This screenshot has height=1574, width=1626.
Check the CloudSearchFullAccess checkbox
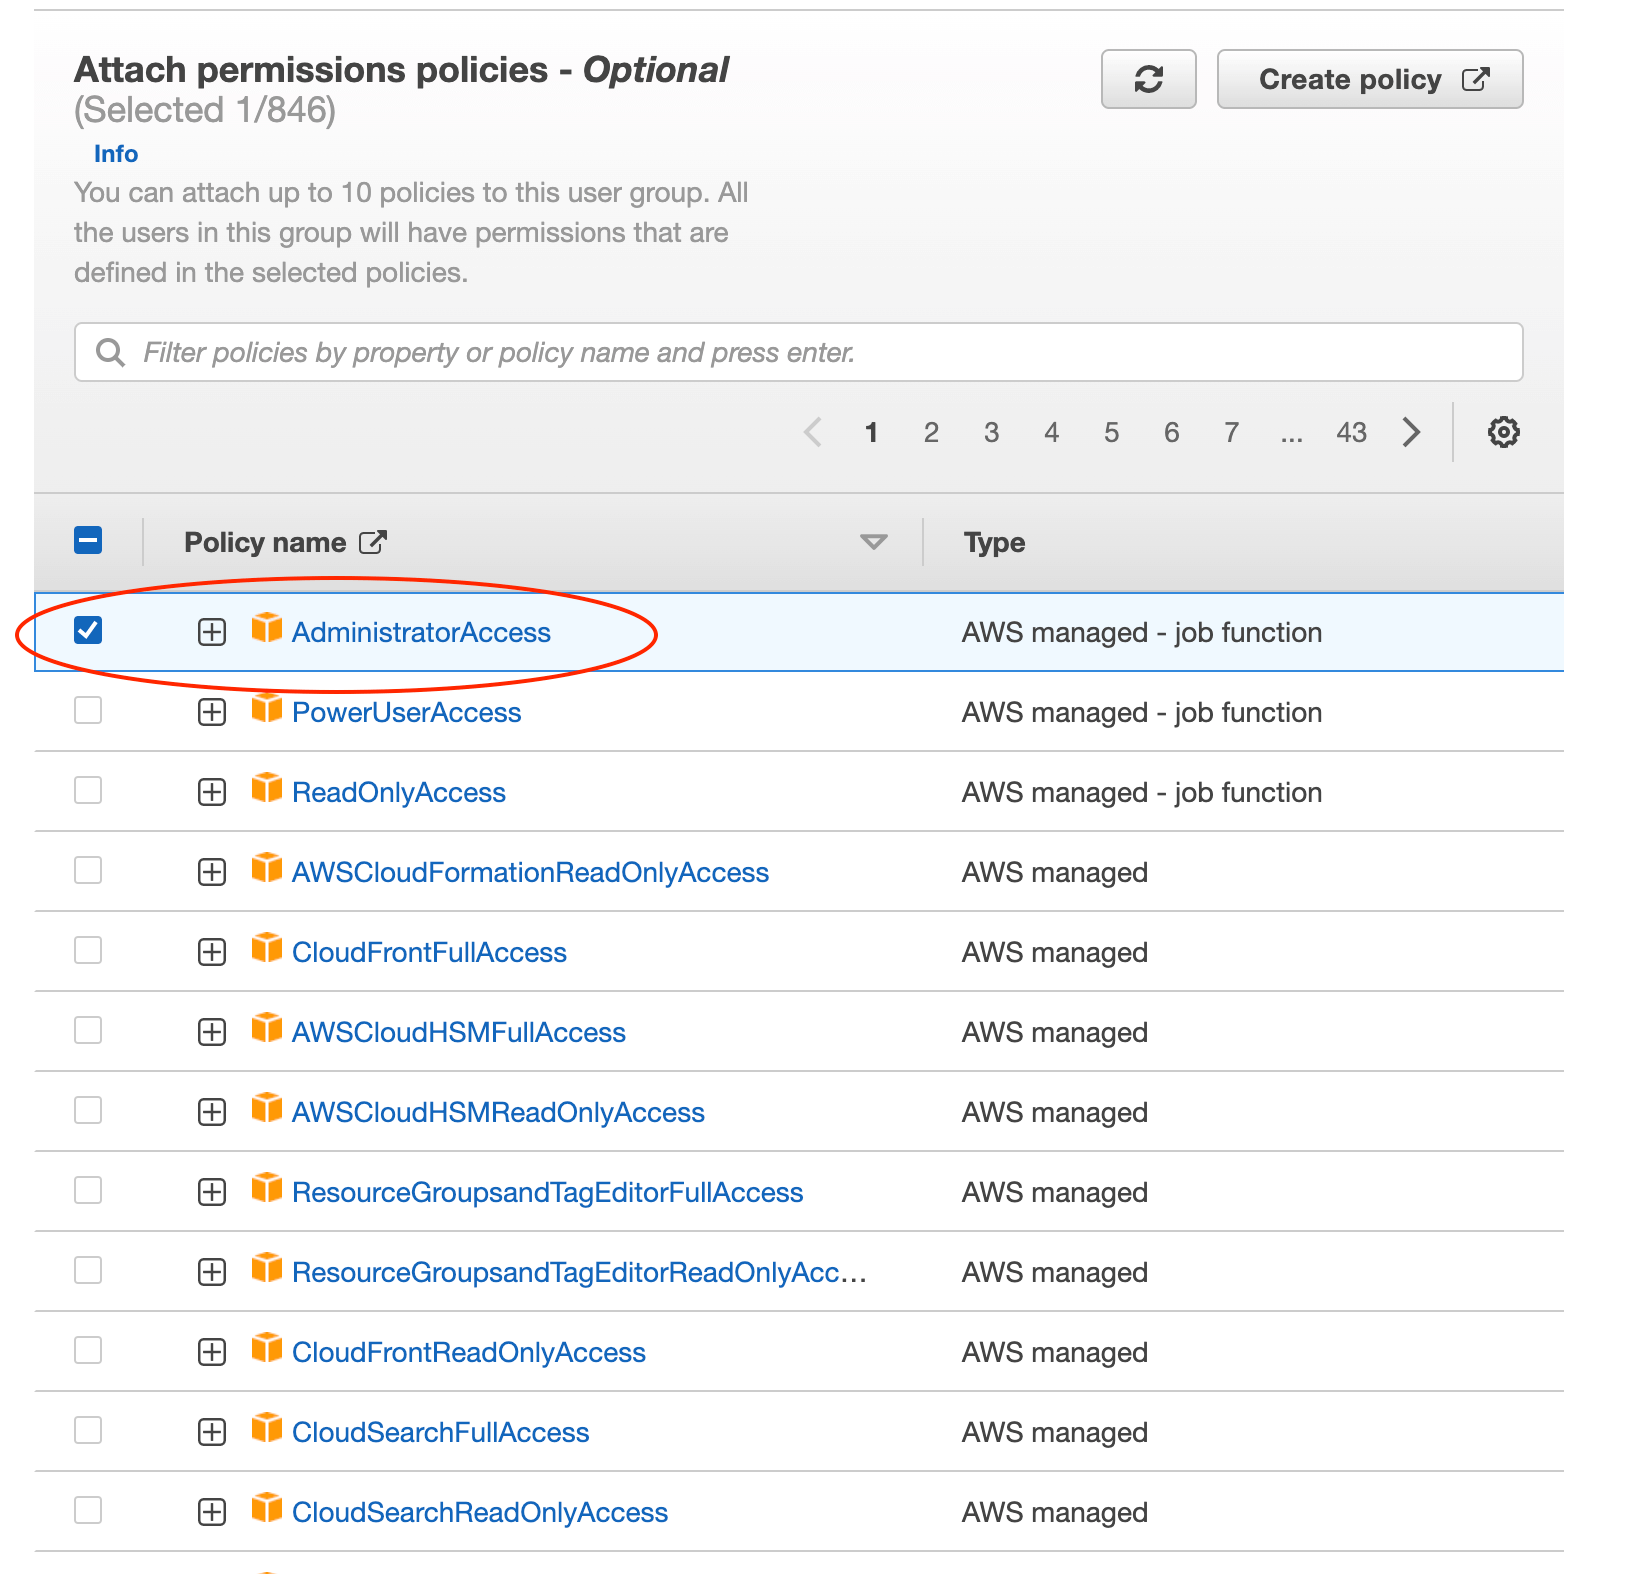(x=88, y=1430)
